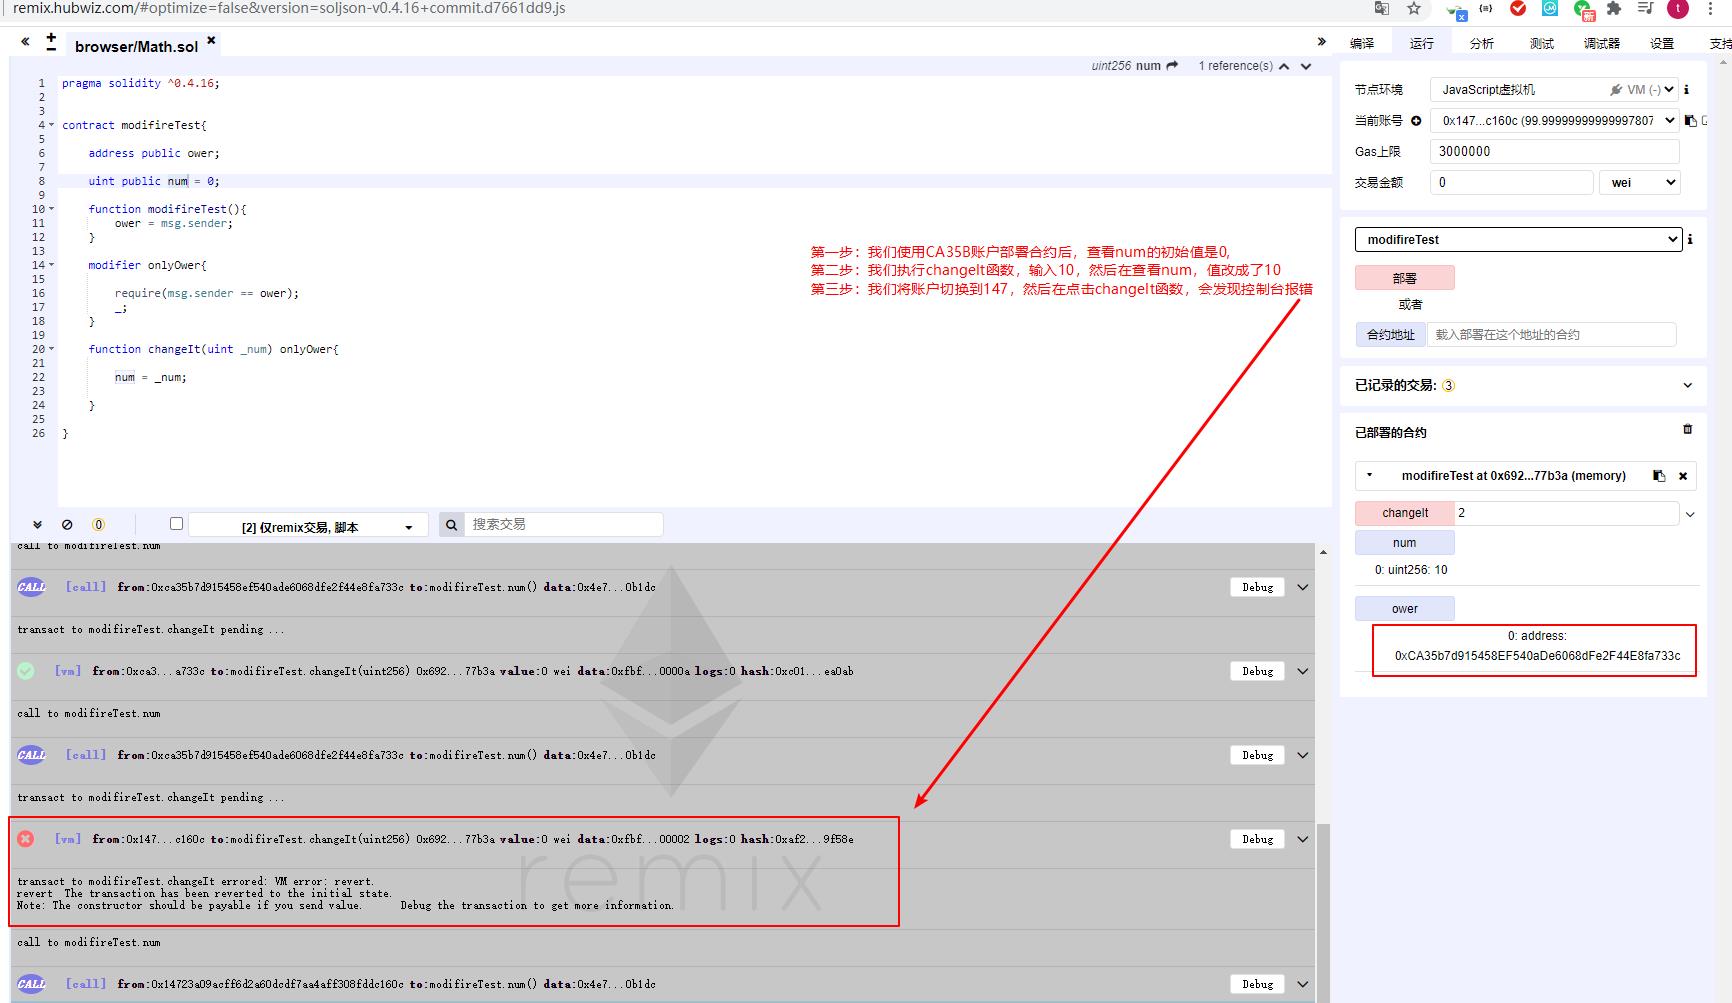The width and height of the screenshot is (1732, 1003).
Task: Open the current account 0x147...c160c dropdown
Action: 1554,120
